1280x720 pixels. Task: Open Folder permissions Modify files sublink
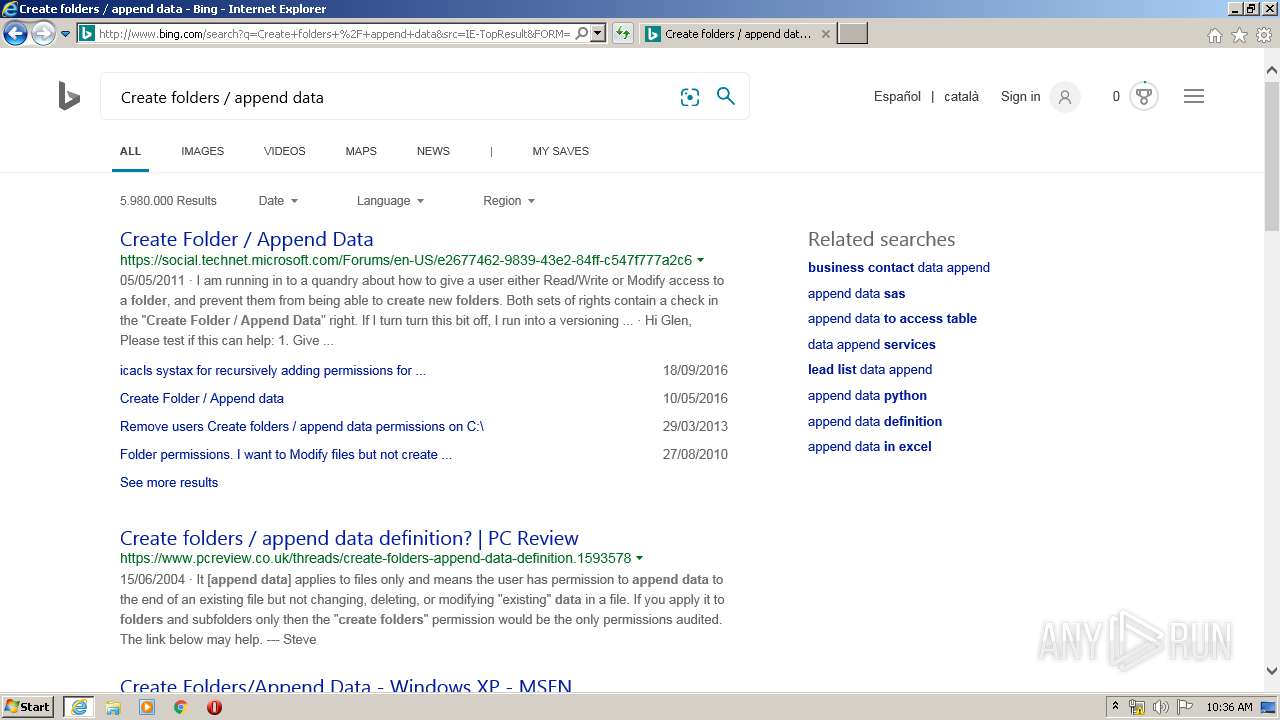click(286, 454)
